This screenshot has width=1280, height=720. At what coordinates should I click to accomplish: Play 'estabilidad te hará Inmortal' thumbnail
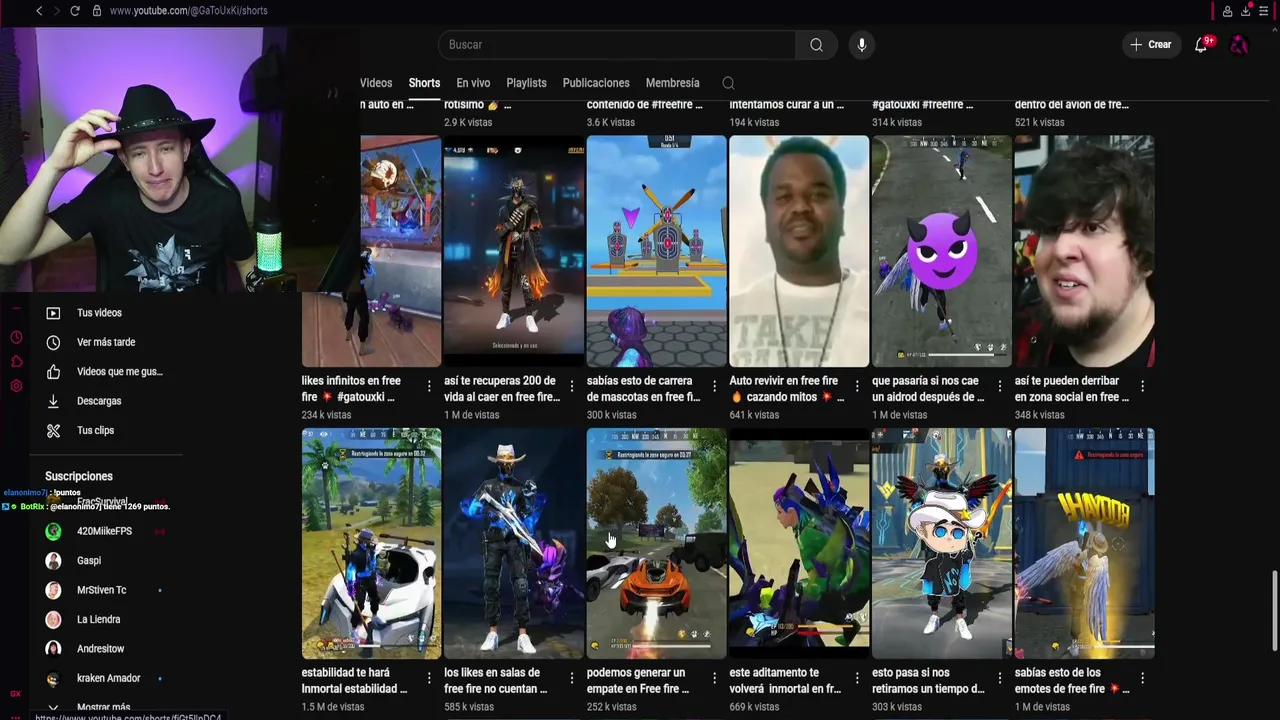(371, 544)
